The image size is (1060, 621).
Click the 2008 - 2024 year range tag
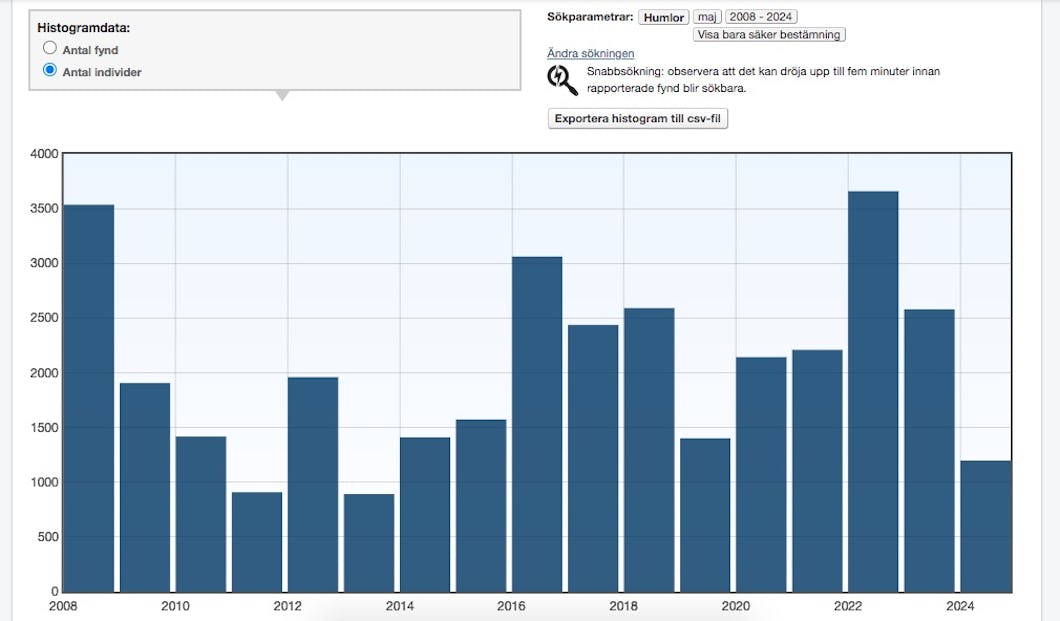(761, 17)
